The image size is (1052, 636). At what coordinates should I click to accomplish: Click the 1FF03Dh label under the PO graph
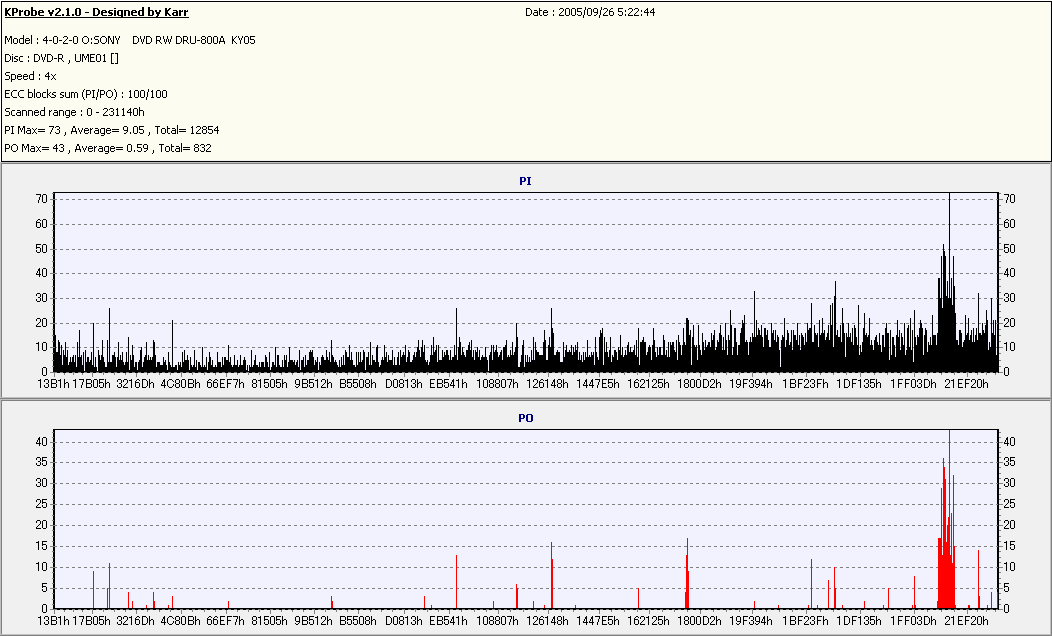pos(913,621)
